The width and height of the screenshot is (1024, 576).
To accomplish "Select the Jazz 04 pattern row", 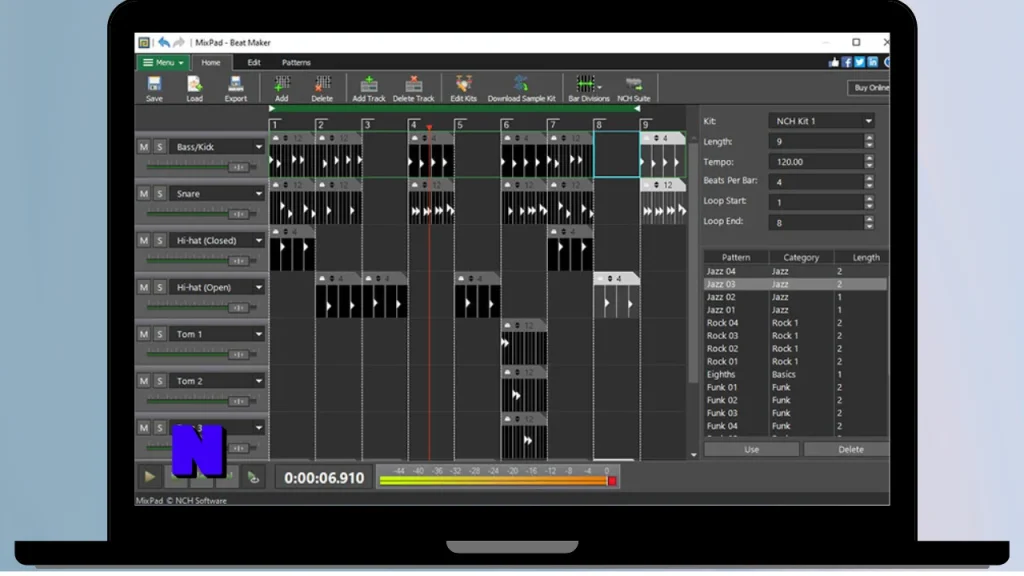I will [x=795, y=271].
